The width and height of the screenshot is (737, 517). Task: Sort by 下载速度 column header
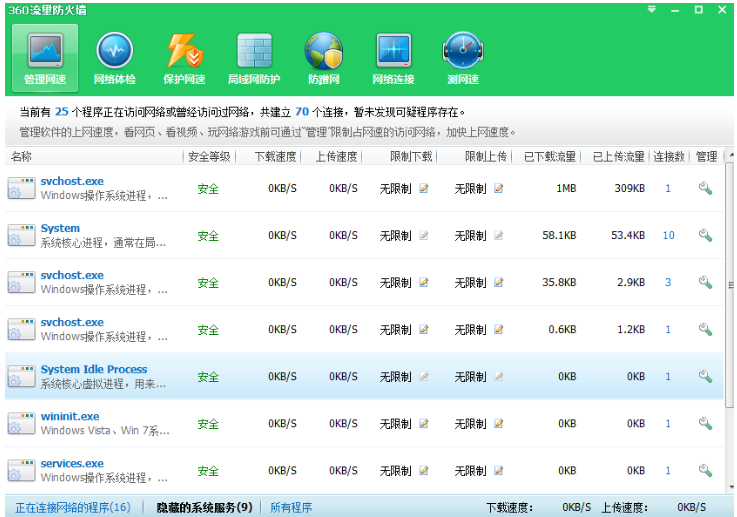(x=275, y=157)
